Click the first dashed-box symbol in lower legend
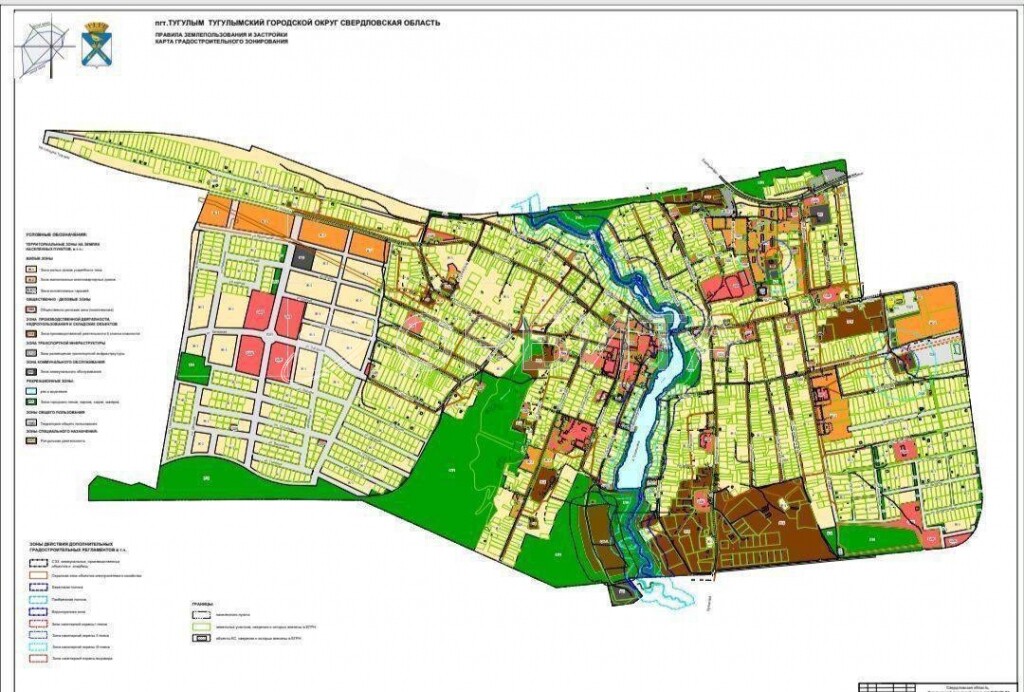The width and height of the screenshot is (1024, 692). pos(39,562)
